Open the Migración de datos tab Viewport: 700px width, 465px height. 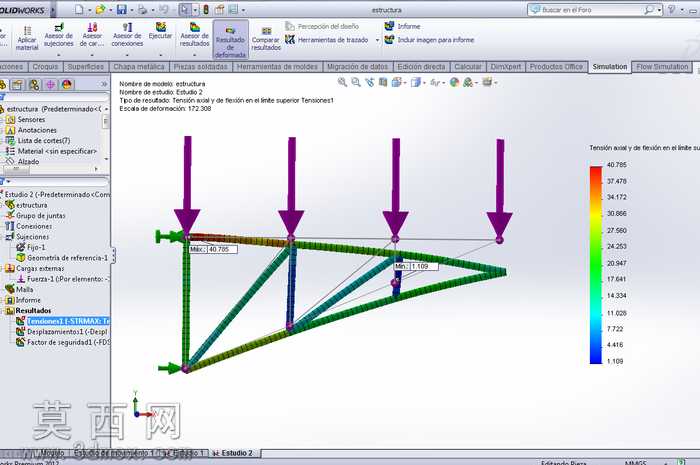[357, 66]
